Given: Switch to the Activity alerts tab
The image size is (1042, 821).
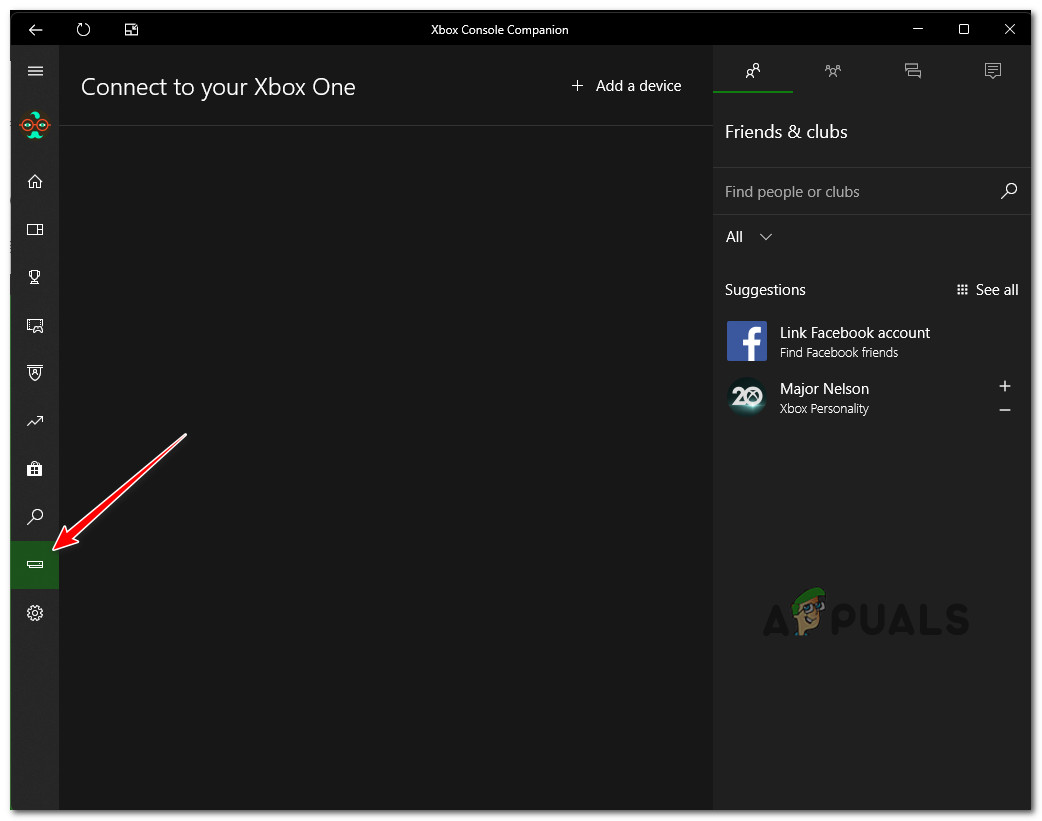Looking at the screenshot, I should (x=992, y=70).
